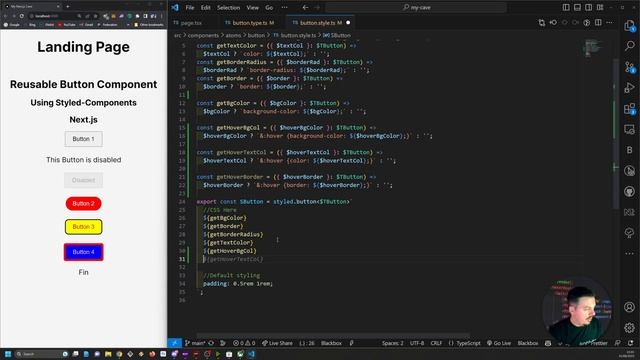Click the my-cave command center search box
640x360 pixels.
(416, 7)
